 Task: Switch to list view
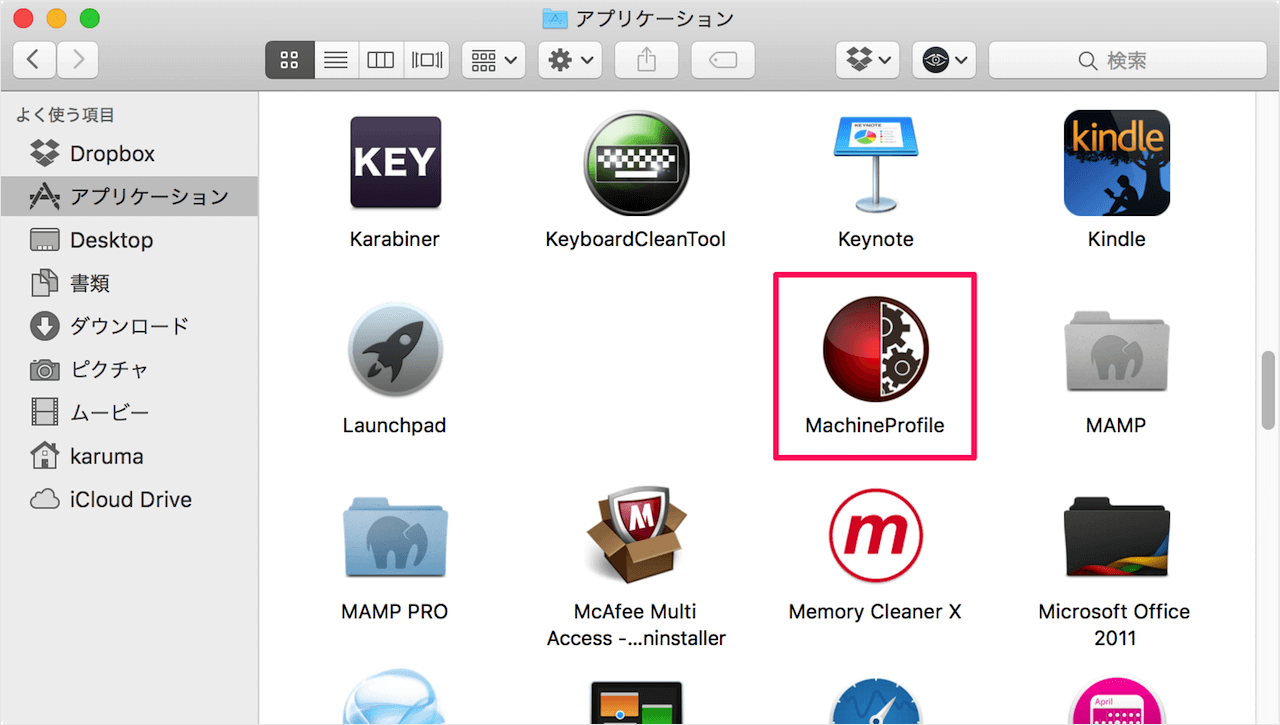[x=336, y=59]
